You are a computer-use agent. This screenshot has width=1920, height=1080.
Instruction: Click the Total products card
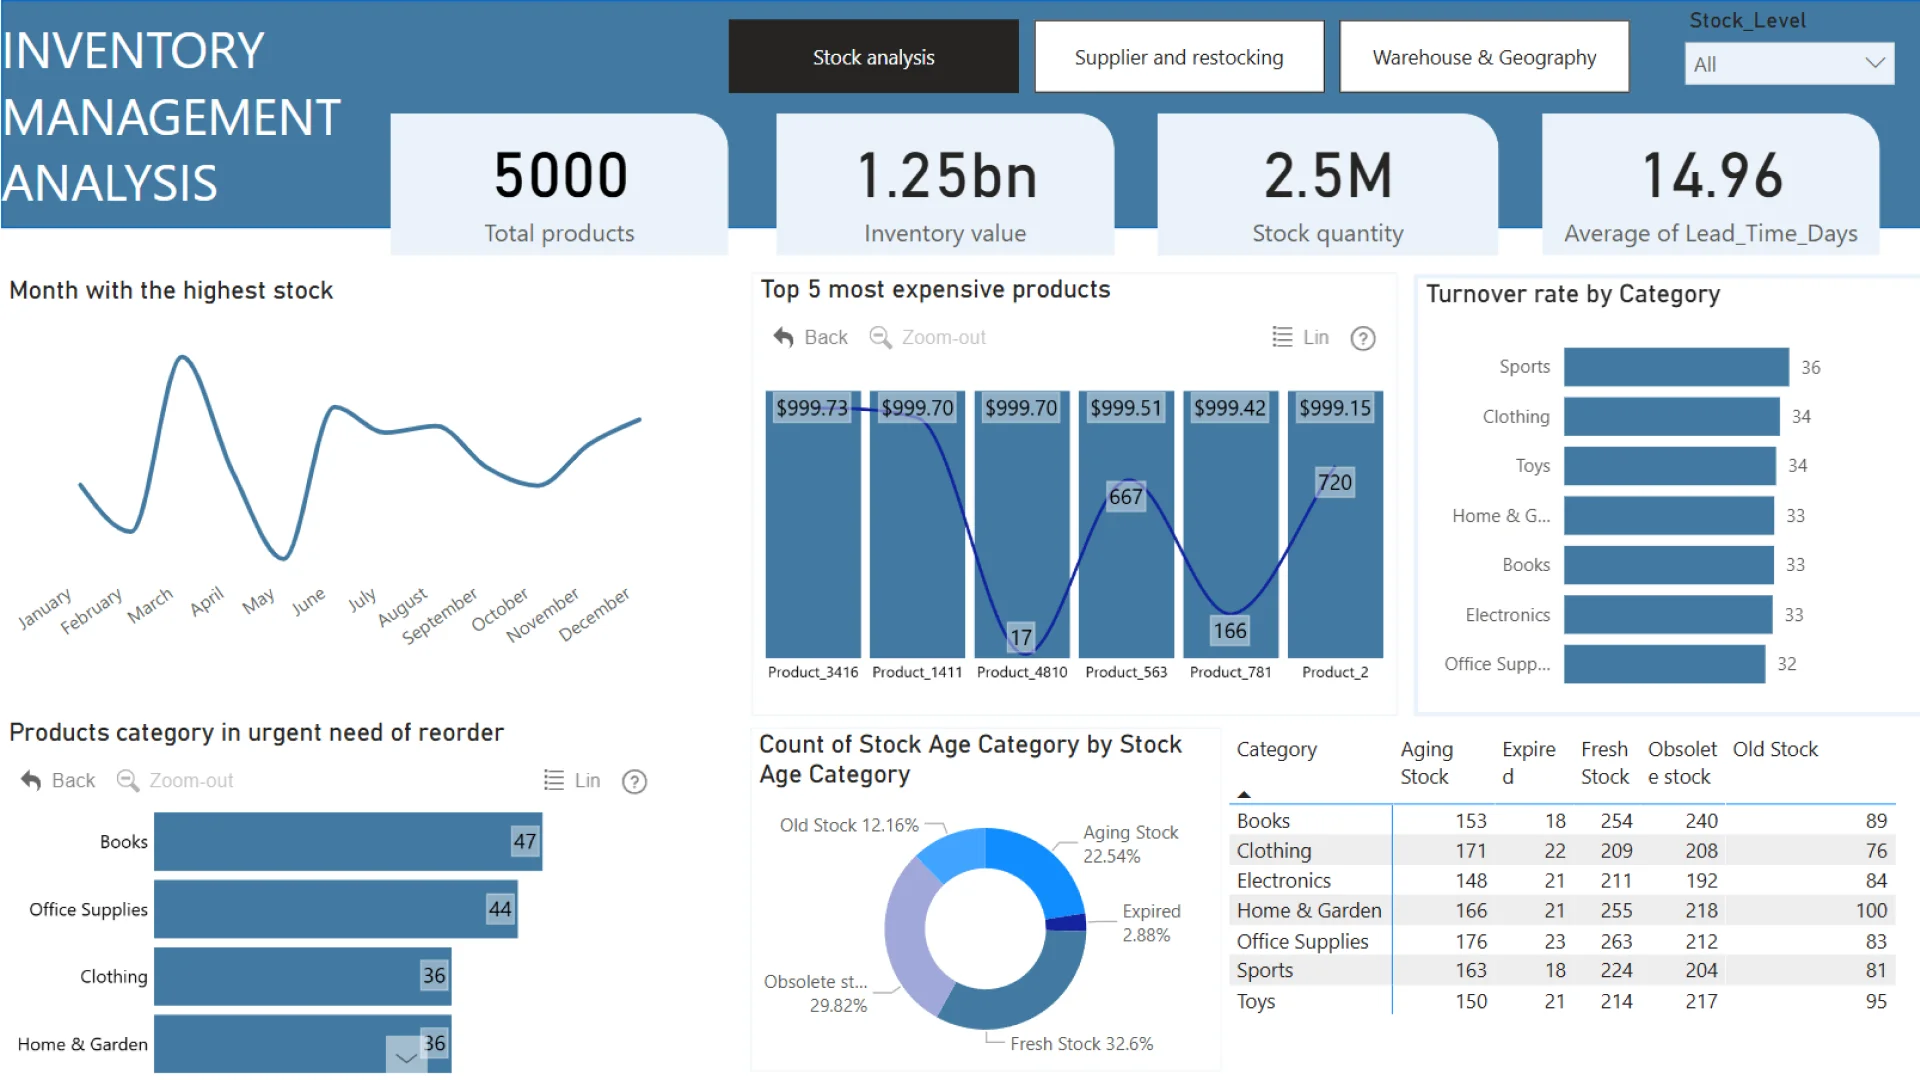tap(559, 190)
